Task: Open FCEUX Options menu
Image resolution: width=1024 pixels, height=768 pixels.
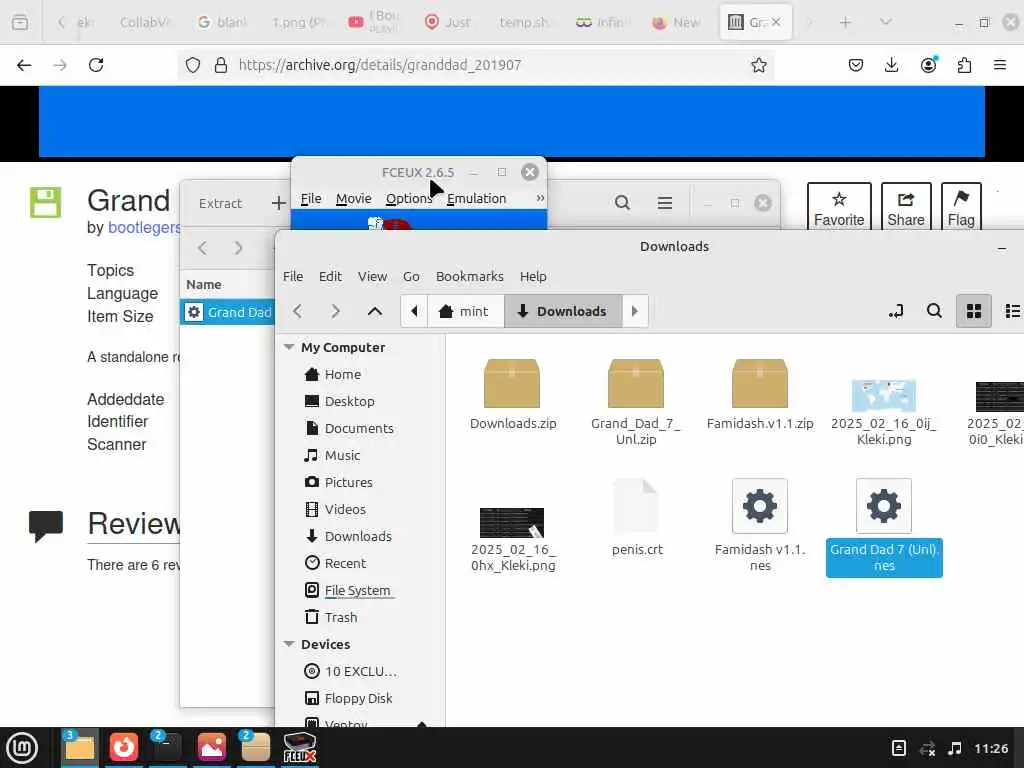Action: click(x=409, y=199)
